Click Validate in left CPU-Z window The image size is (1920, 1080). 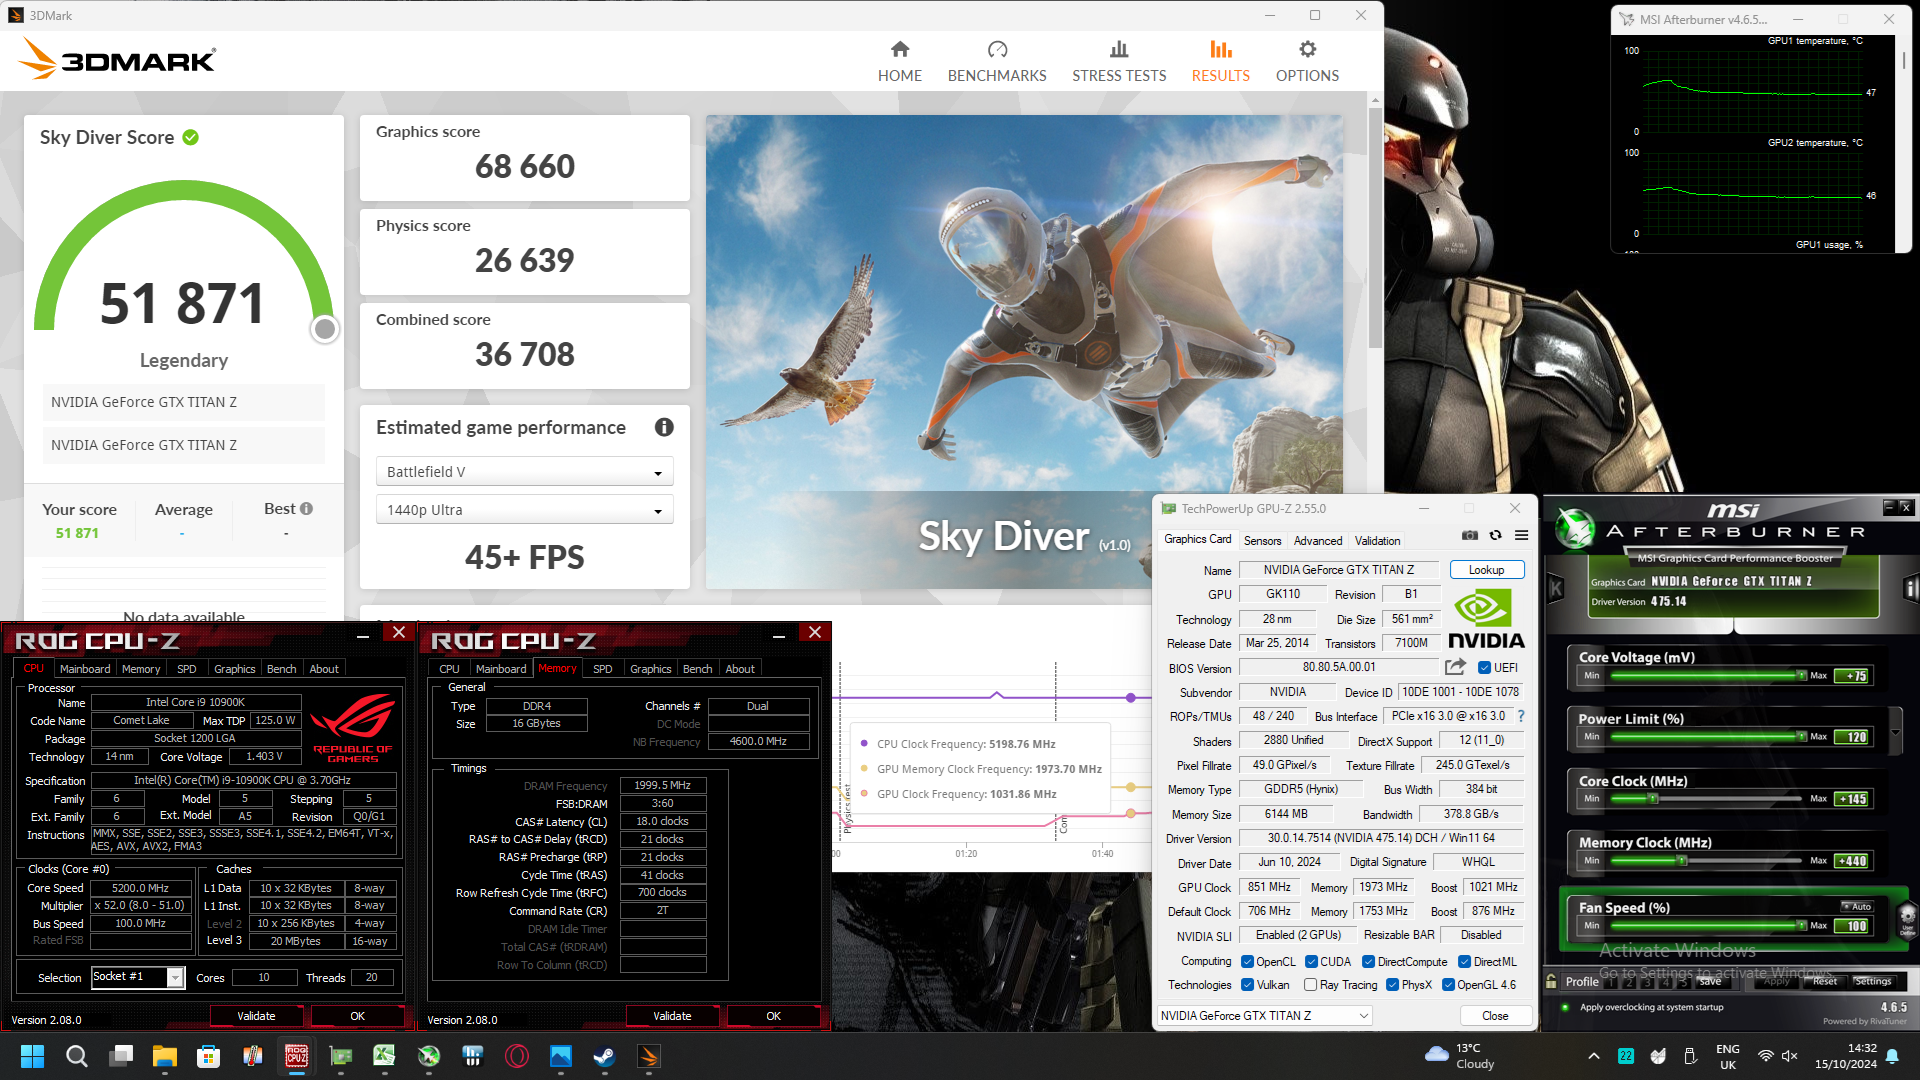tap(256, 1016)
